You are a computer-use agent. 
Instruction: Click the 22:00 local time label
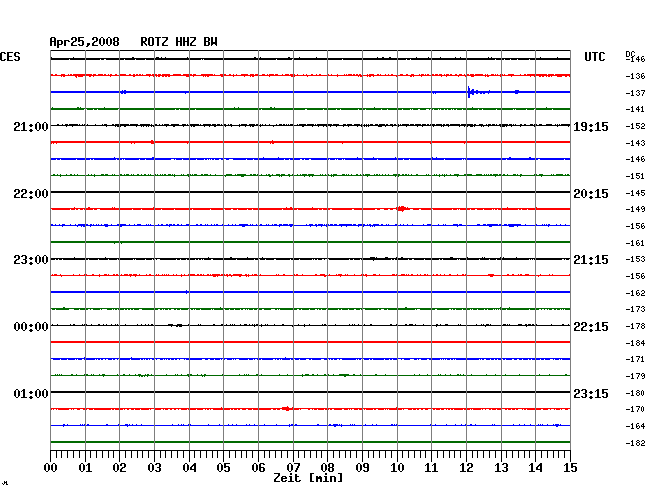pos(31,194)
